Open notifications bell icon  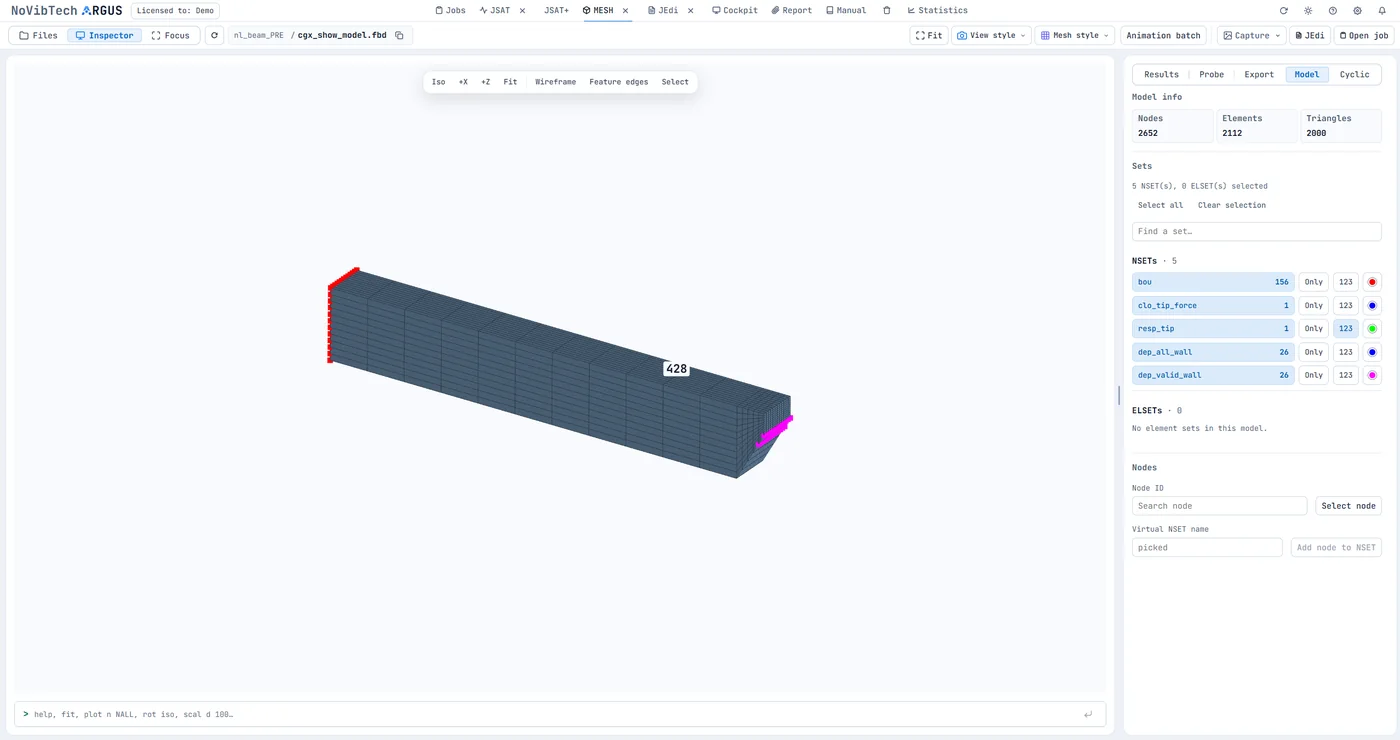click(x=1382, y=11)
